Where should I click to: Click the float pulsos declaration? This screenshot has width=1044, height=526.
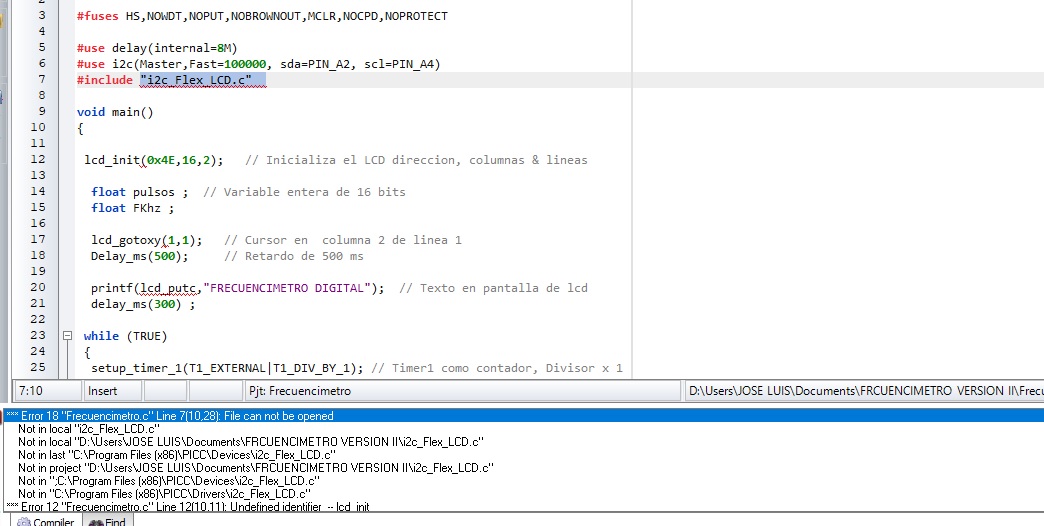point(139,192)
